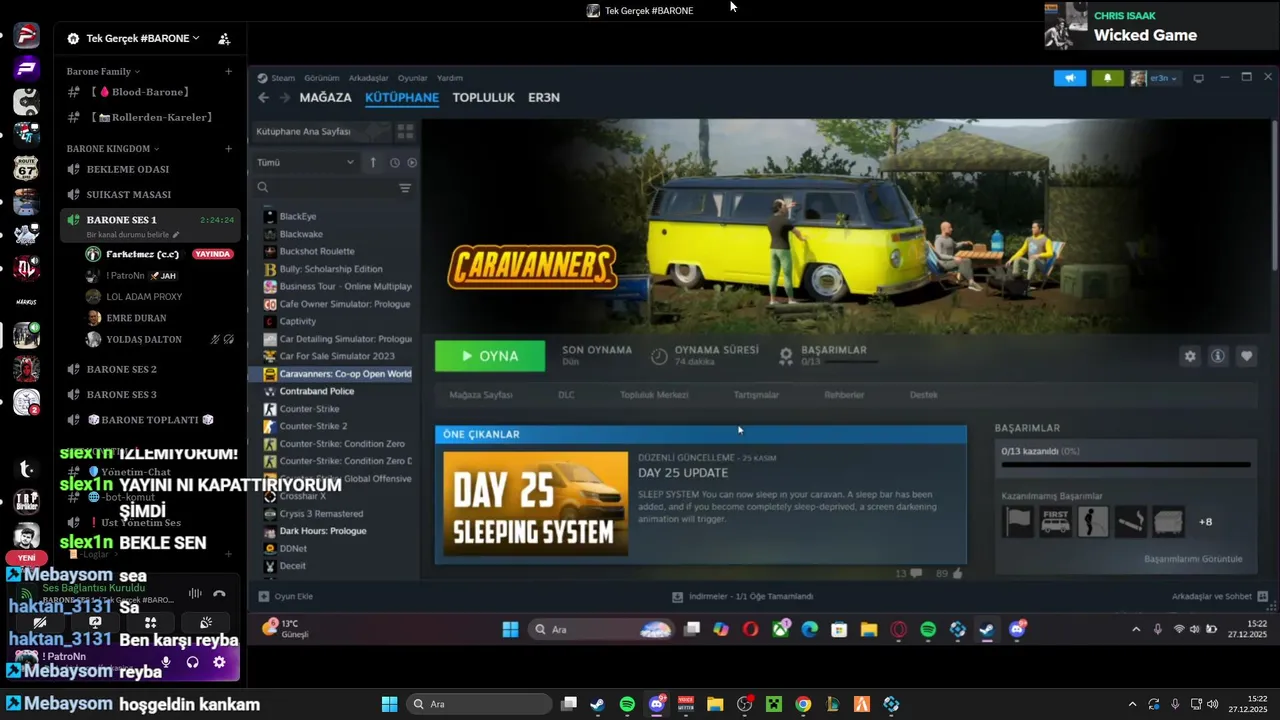The width and height of the screenshot is (1280, 720).
Task: Expand the er3n account dropdown in Steam
Action: point(1155,78)
